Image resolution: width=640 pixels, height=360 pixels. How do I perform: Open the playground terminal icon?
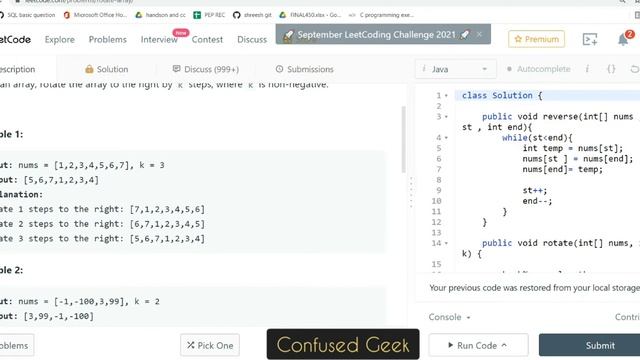[x=590, y=39]
